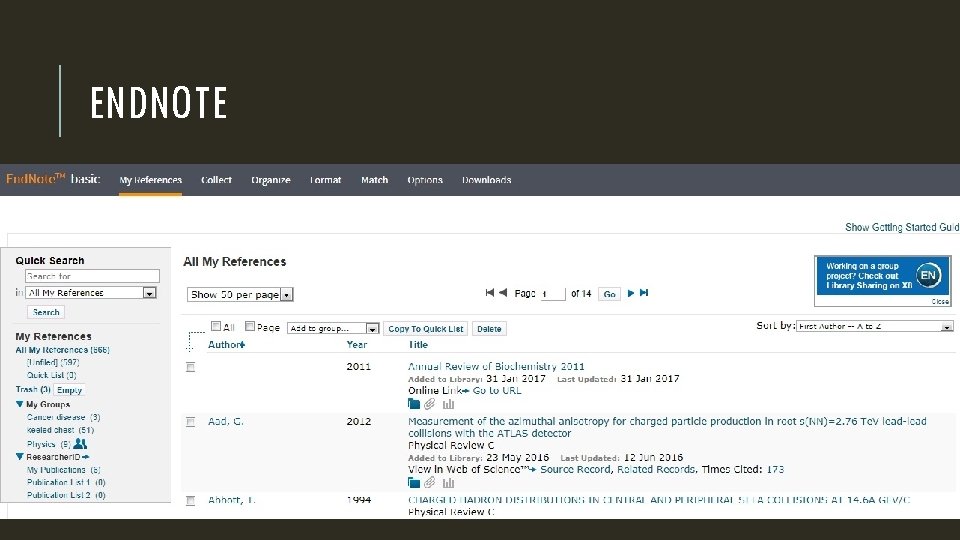Go to previous page arrow icon
Viewport: 960px width, 540px height.
pos(503,293)
